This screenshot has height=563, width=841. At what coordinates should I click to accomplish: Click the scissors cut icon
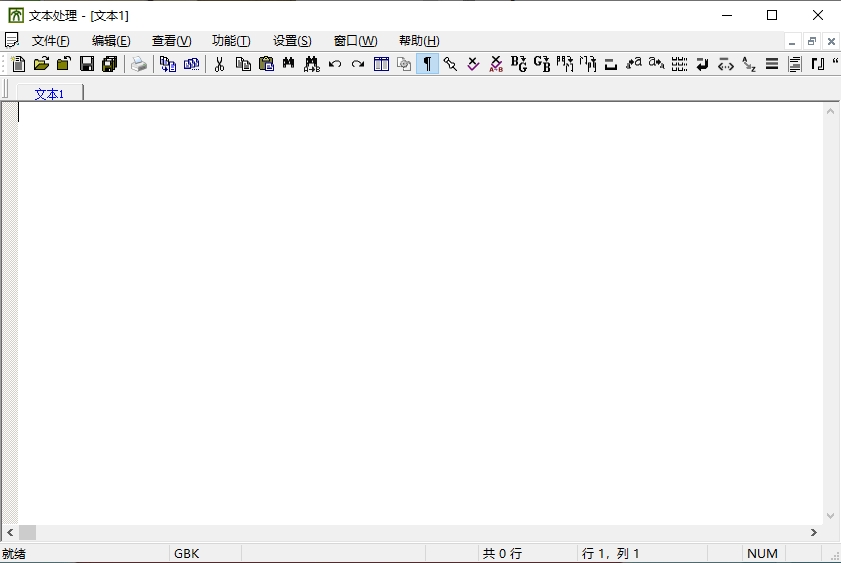(x=219, y=64)
